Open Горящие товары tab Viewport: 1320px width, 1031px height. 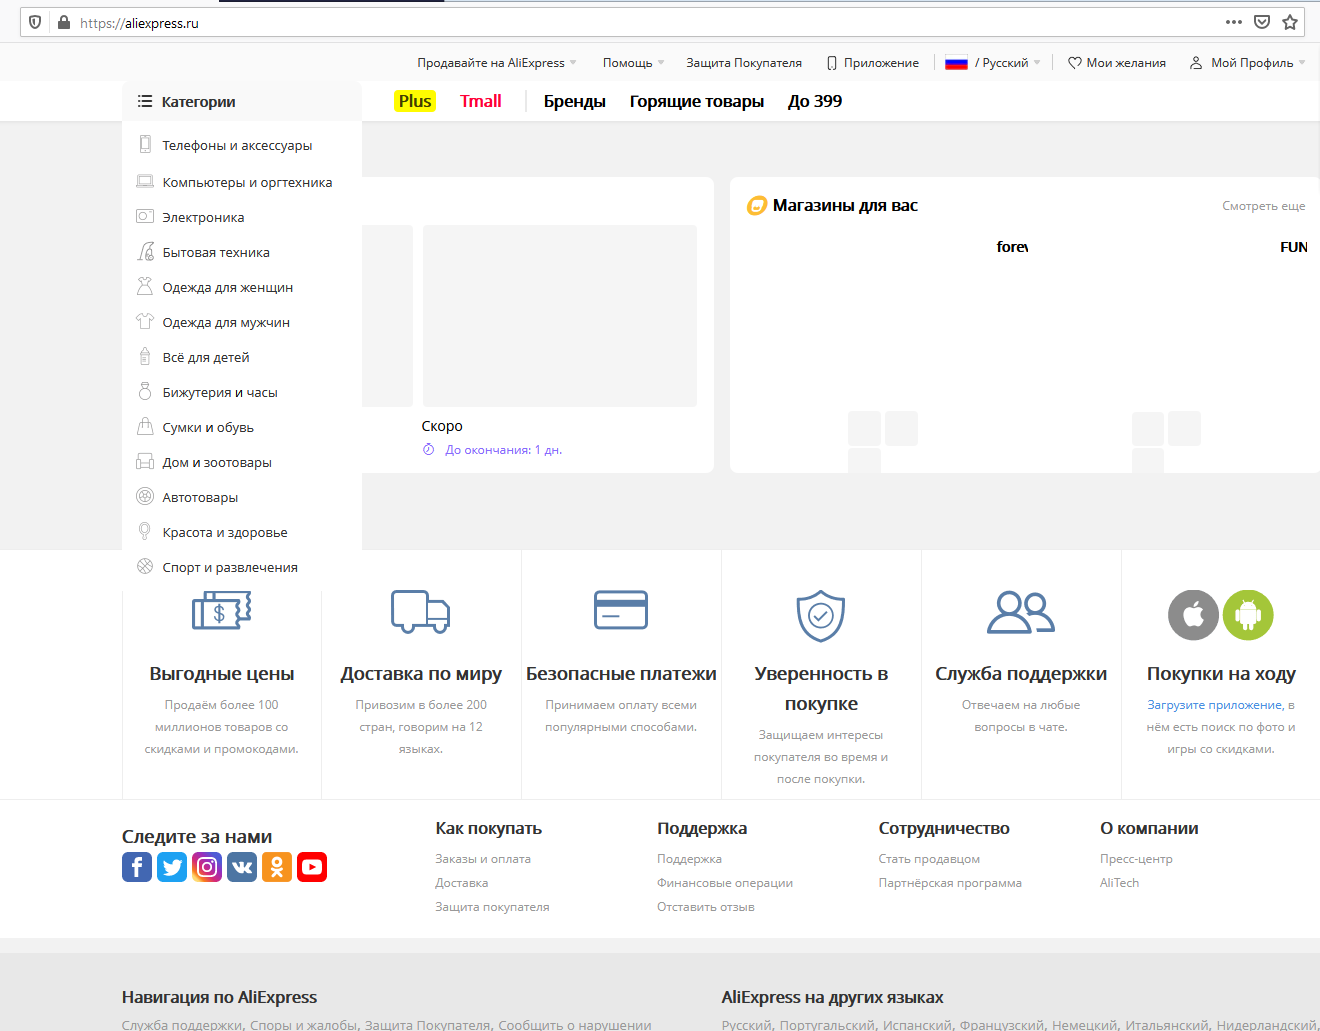tap(697, 101)
